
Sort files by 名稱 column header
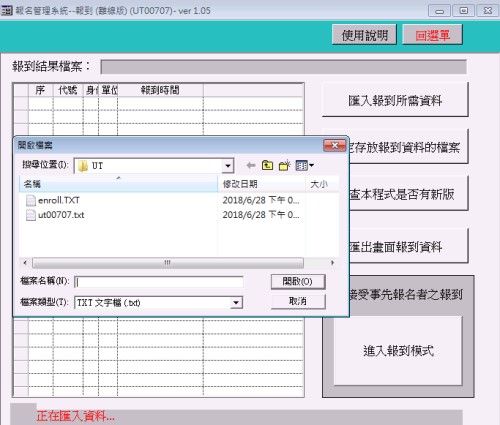(x=118, y=184)
